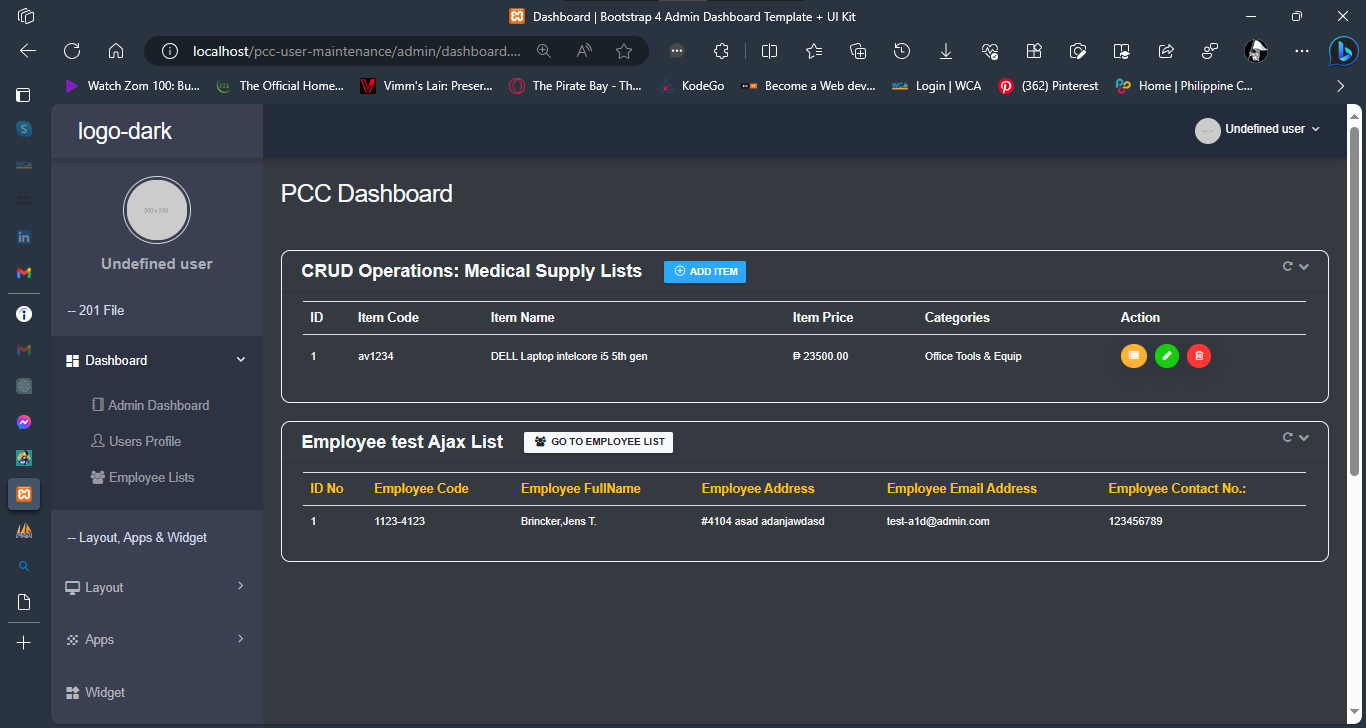
Task: Collapse the Dashboard sidebar menu
Action: 157,360
